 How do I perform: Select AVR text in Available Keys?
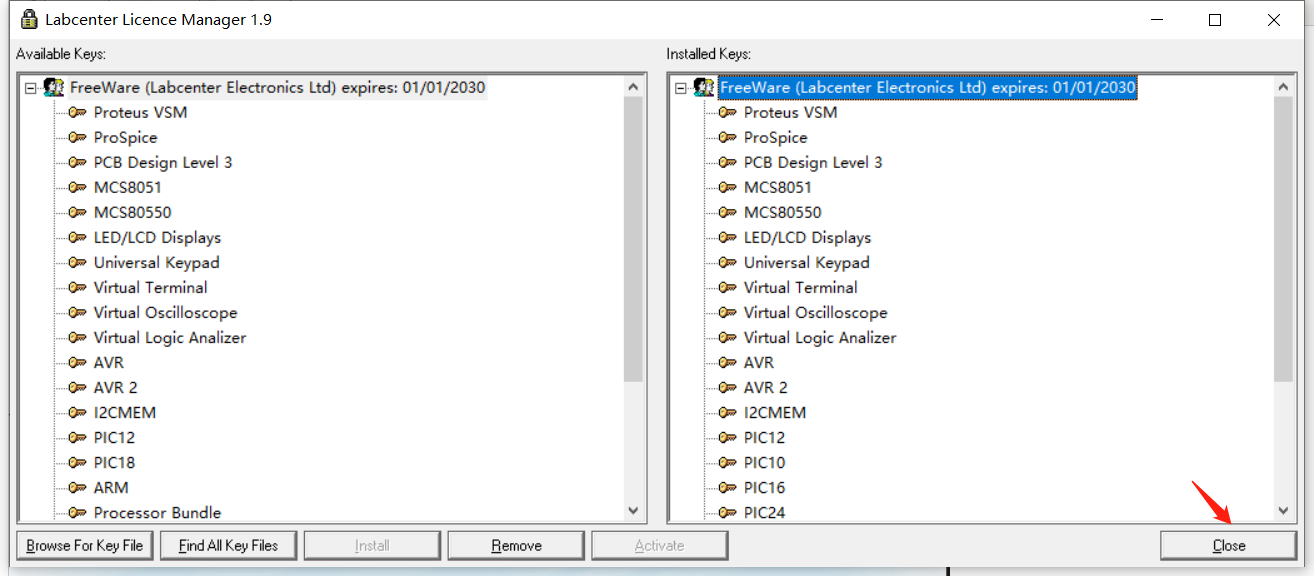pyautogui.click(x=109, y=362)
